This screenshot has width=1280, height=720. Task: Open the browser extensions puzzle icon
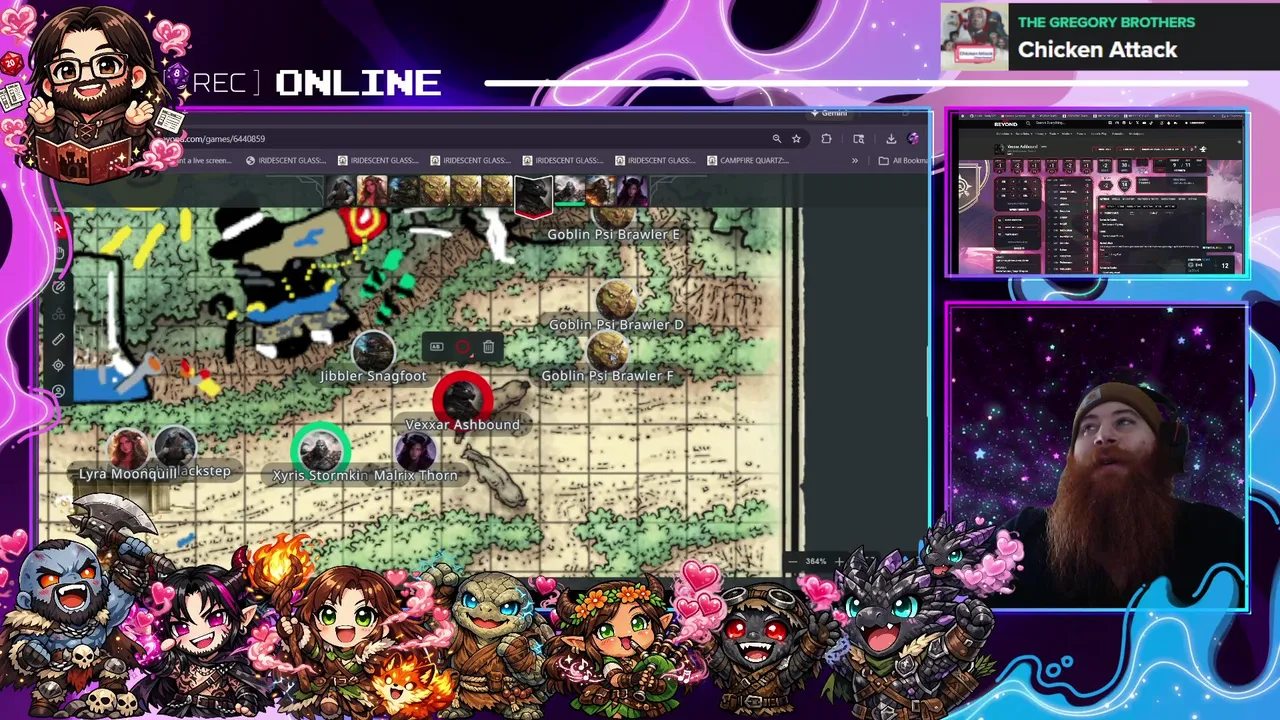tap(826, 139)
